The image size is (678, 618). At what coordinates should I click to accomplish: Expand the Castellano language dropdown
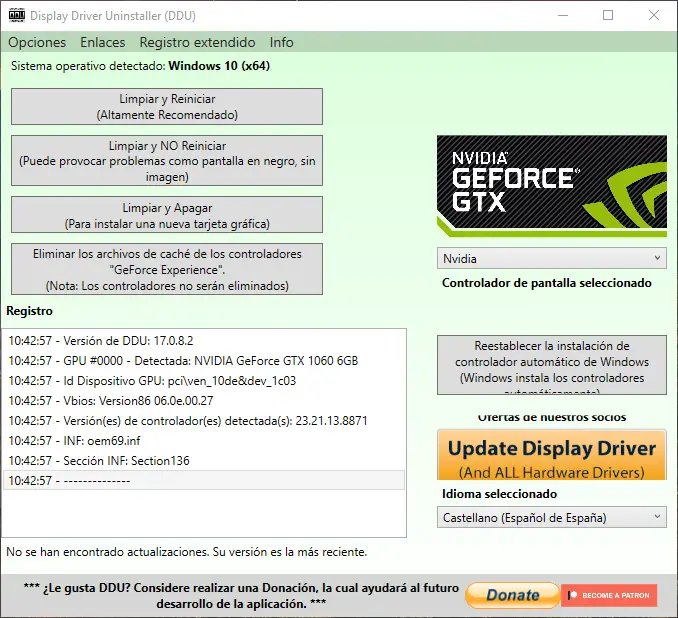click(x=552, y=517)
